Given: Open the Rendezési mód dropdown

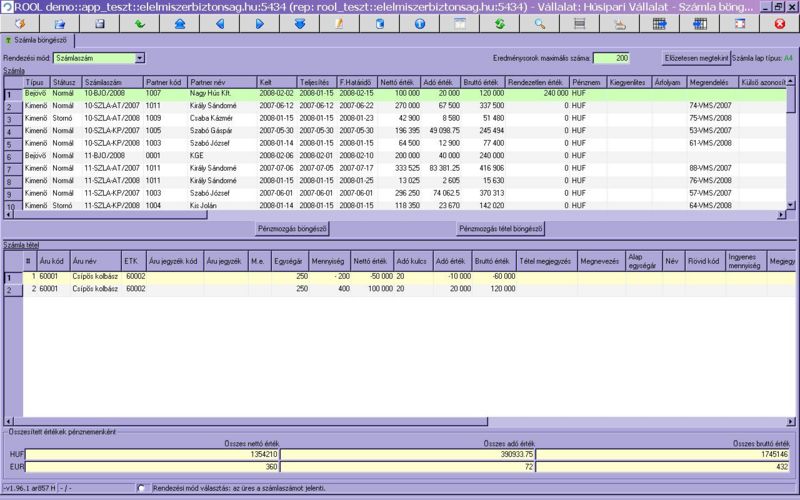Looking at the screenshot, I should coord(139,59).
